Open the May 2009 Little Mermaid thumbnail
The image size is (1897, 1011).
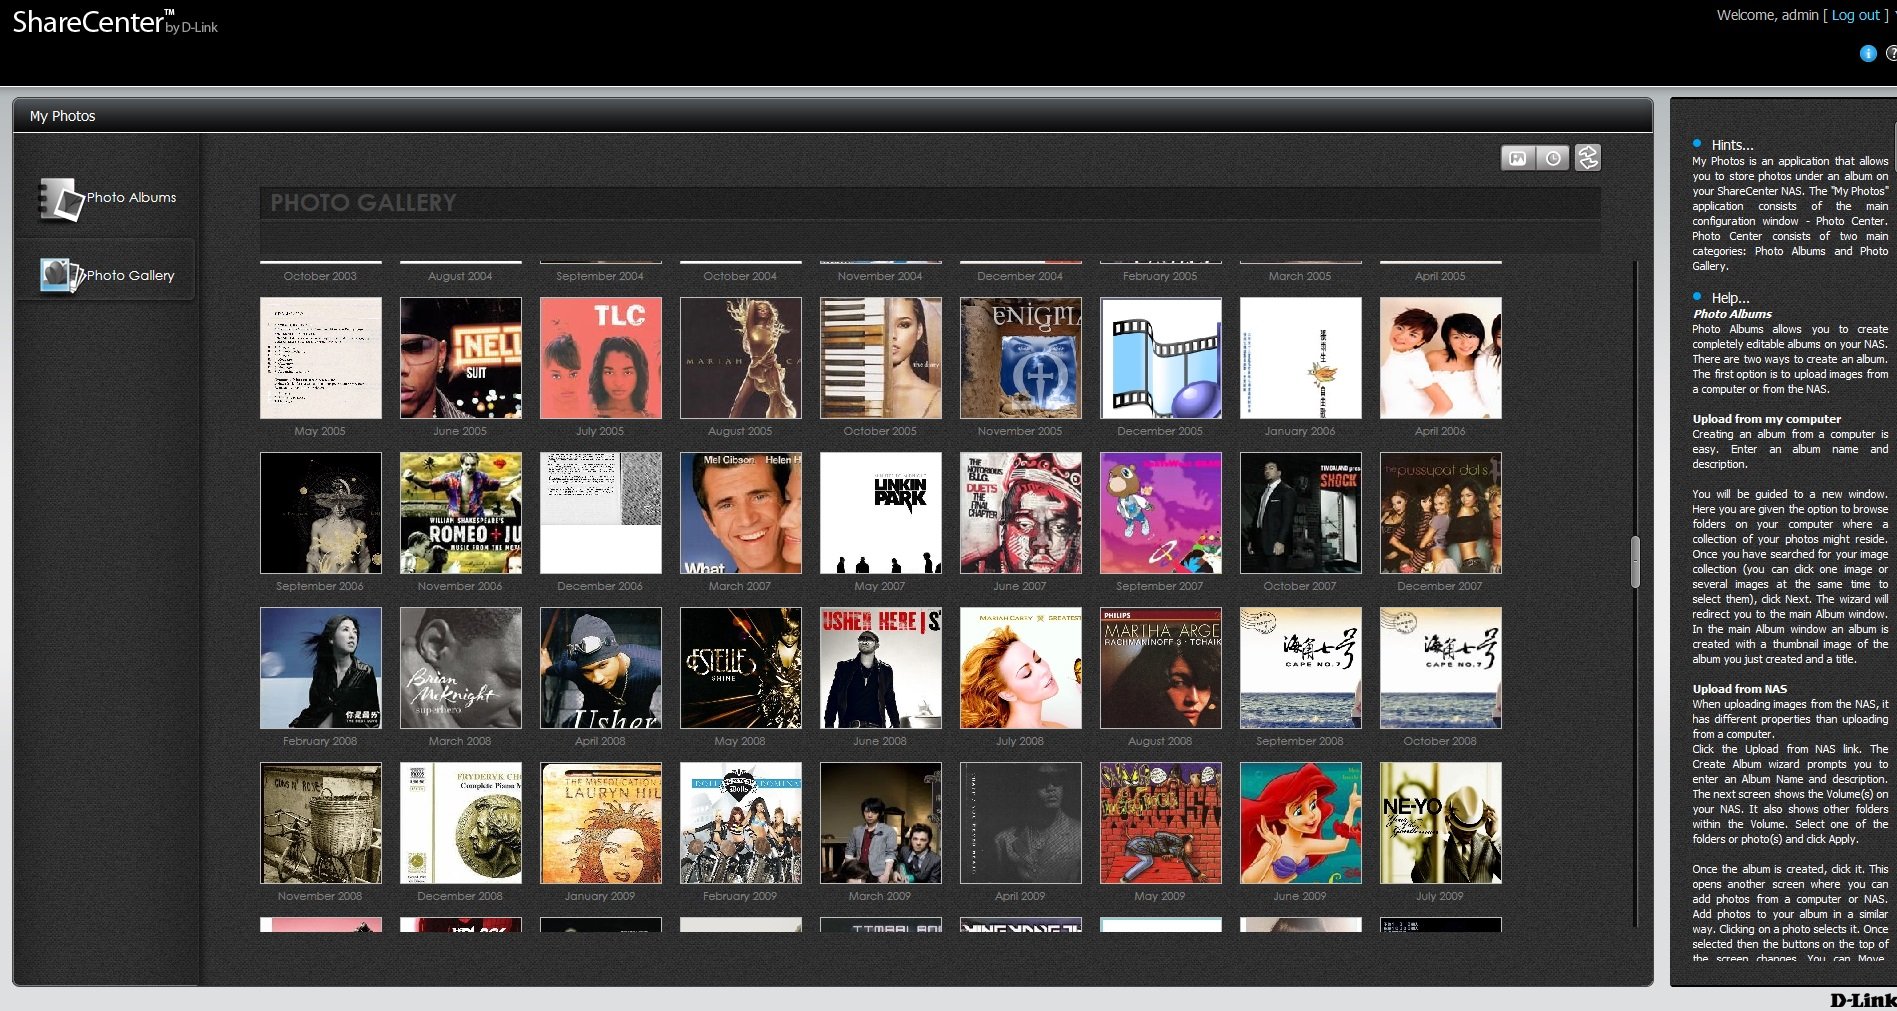1300,823
